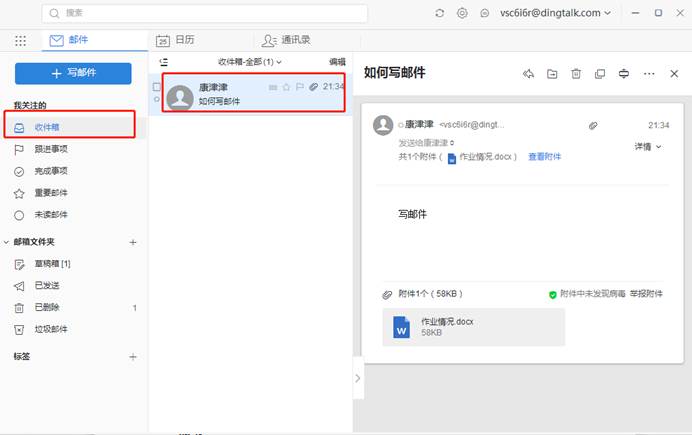Click the refresh sync icon at top
This screenshot has width=692, height=435.
(440, 13)
